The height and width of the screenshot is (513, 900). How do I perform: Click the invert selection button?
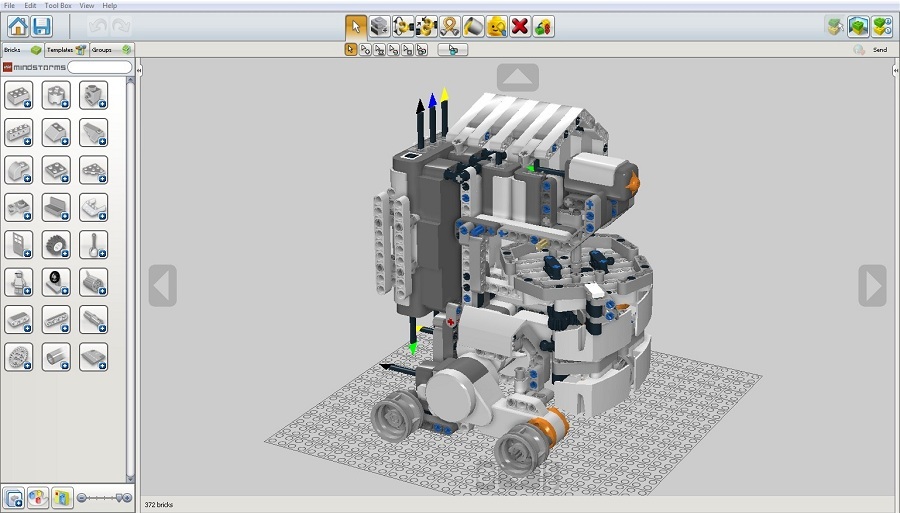click(x=453, y=50)
